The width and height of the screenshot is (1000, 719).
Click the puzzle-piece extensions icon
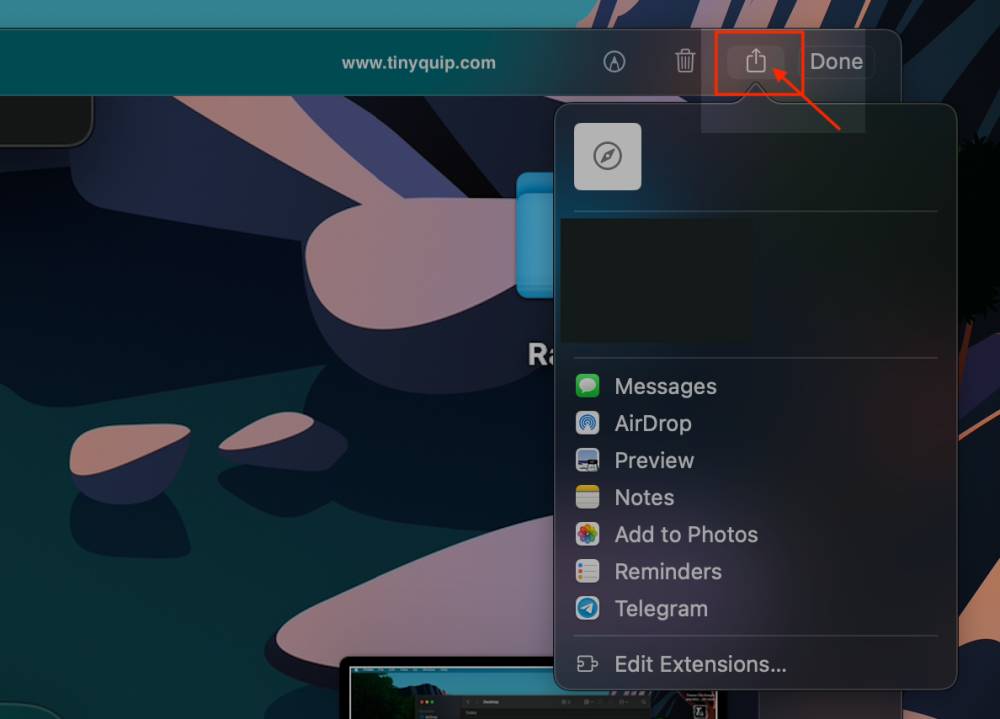pos(587,664)
